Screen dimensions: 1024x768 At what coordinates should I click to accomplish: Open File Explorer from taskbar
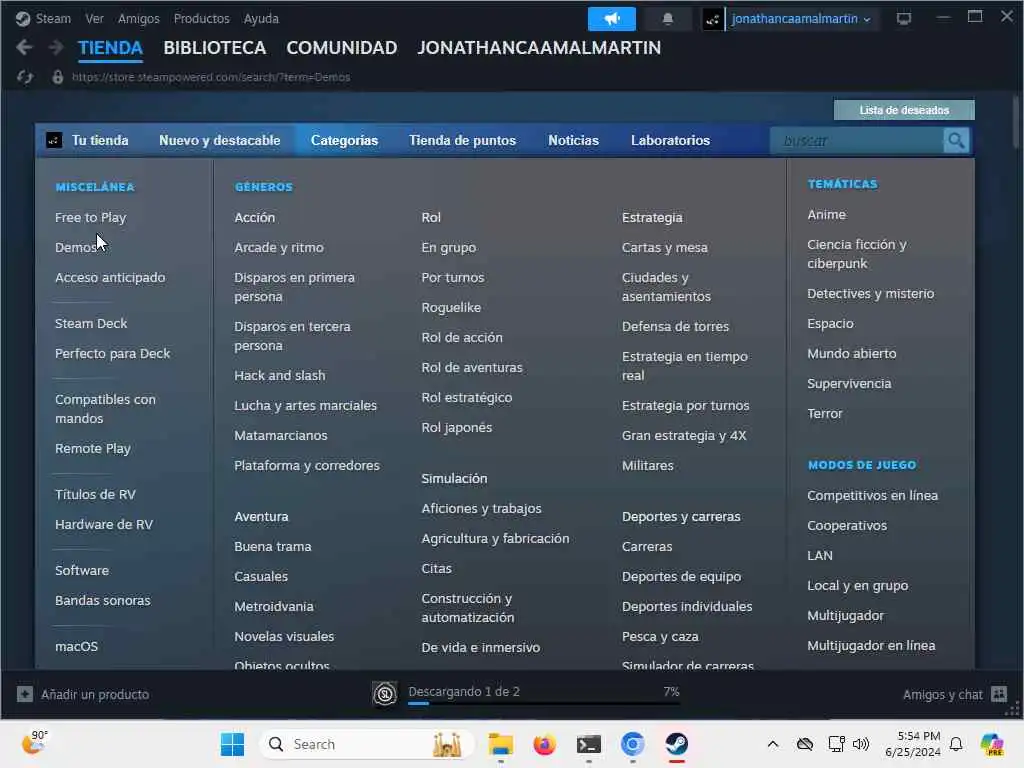coord(500,744)
